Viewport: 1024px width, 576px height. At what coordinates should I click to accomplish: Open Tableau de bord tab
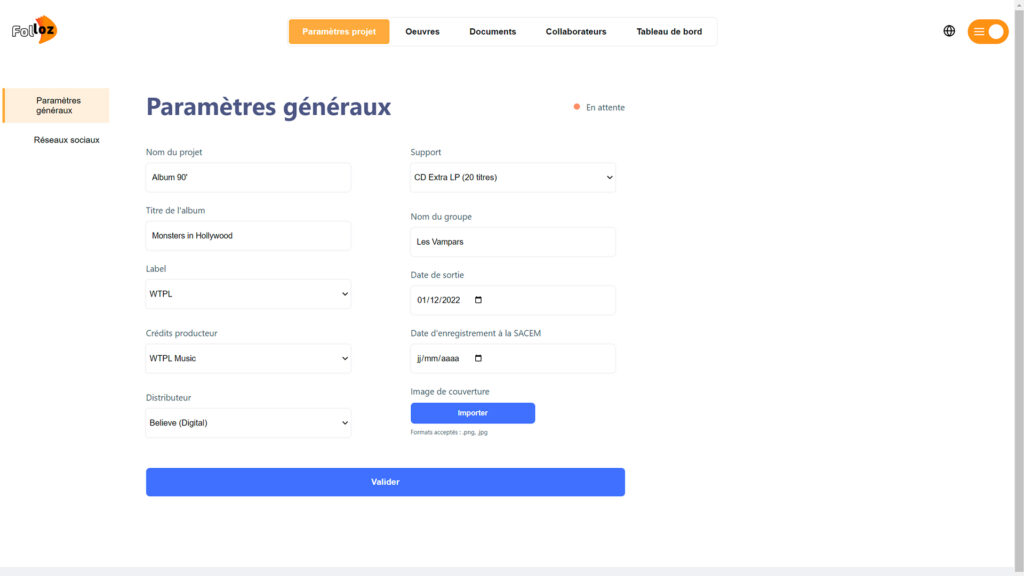coord(669,31)
